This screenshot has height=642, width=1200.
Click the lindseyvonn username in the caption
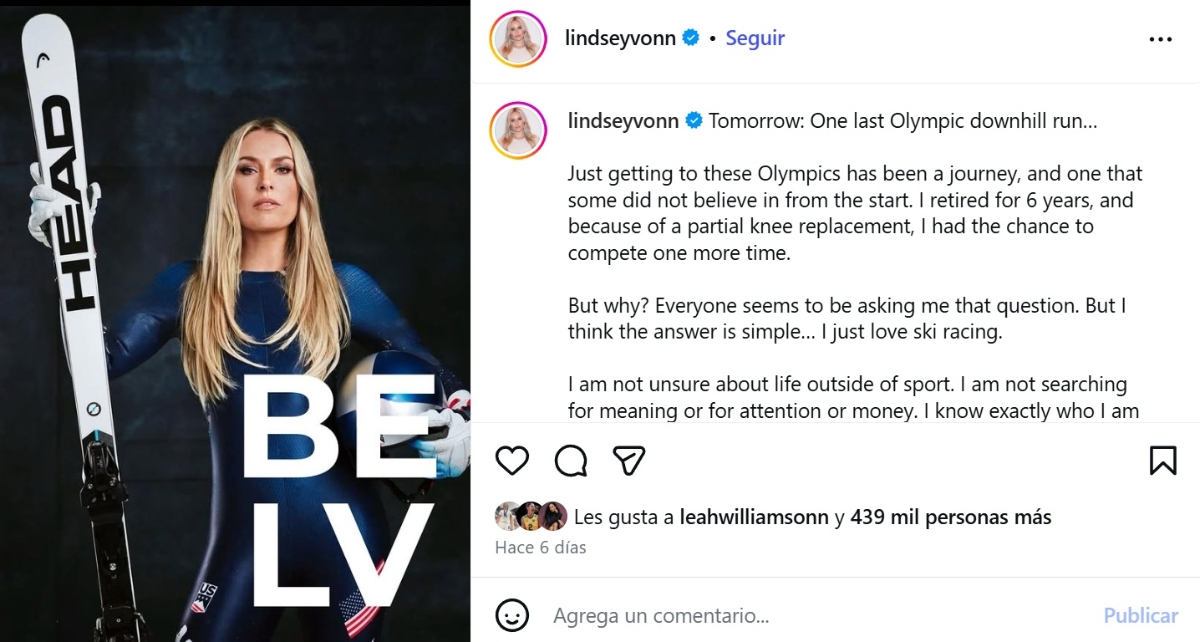pyautogui.click(x=623, y=121)
